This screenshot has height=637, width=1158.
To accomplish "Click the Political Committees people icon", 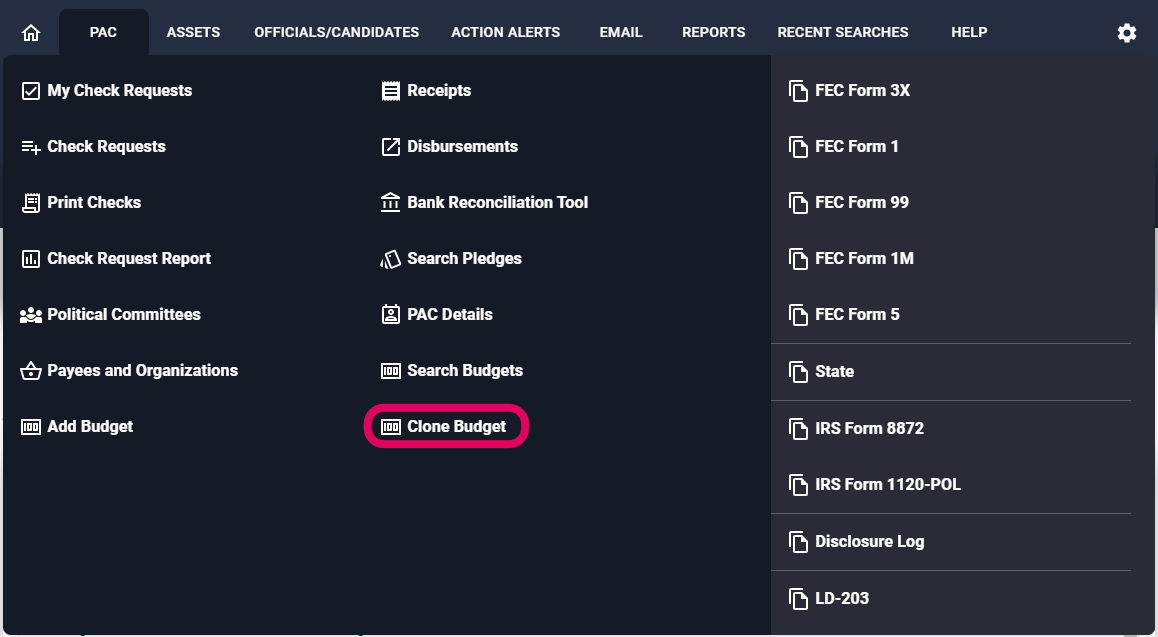I will point(30,315).
